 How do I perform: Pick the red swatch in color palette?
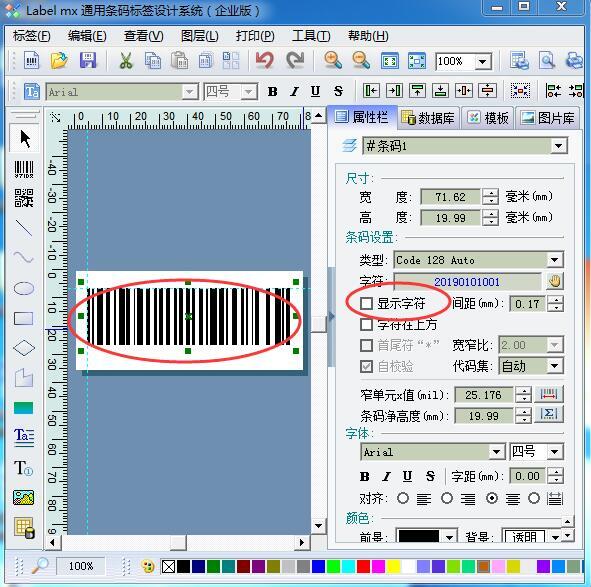point(363,566)
